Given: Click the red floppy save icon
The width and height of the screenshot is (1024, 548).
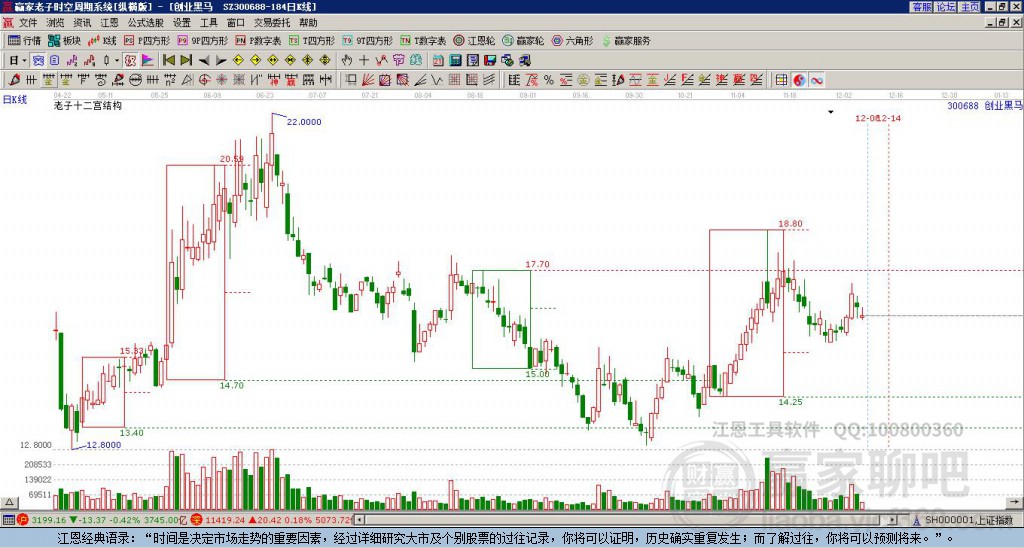Looking at the screenshot, I should pyautogui.click(x=490, y=61).
